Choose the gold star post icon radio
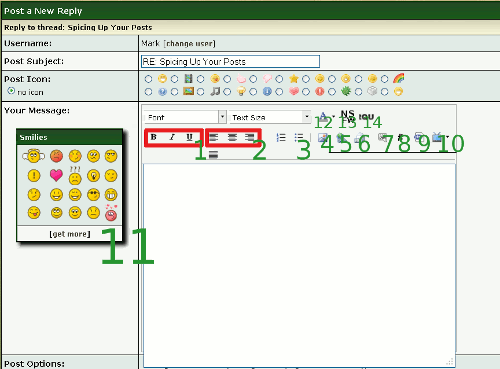Screen dimensions: 500x369 coord(279,79)
